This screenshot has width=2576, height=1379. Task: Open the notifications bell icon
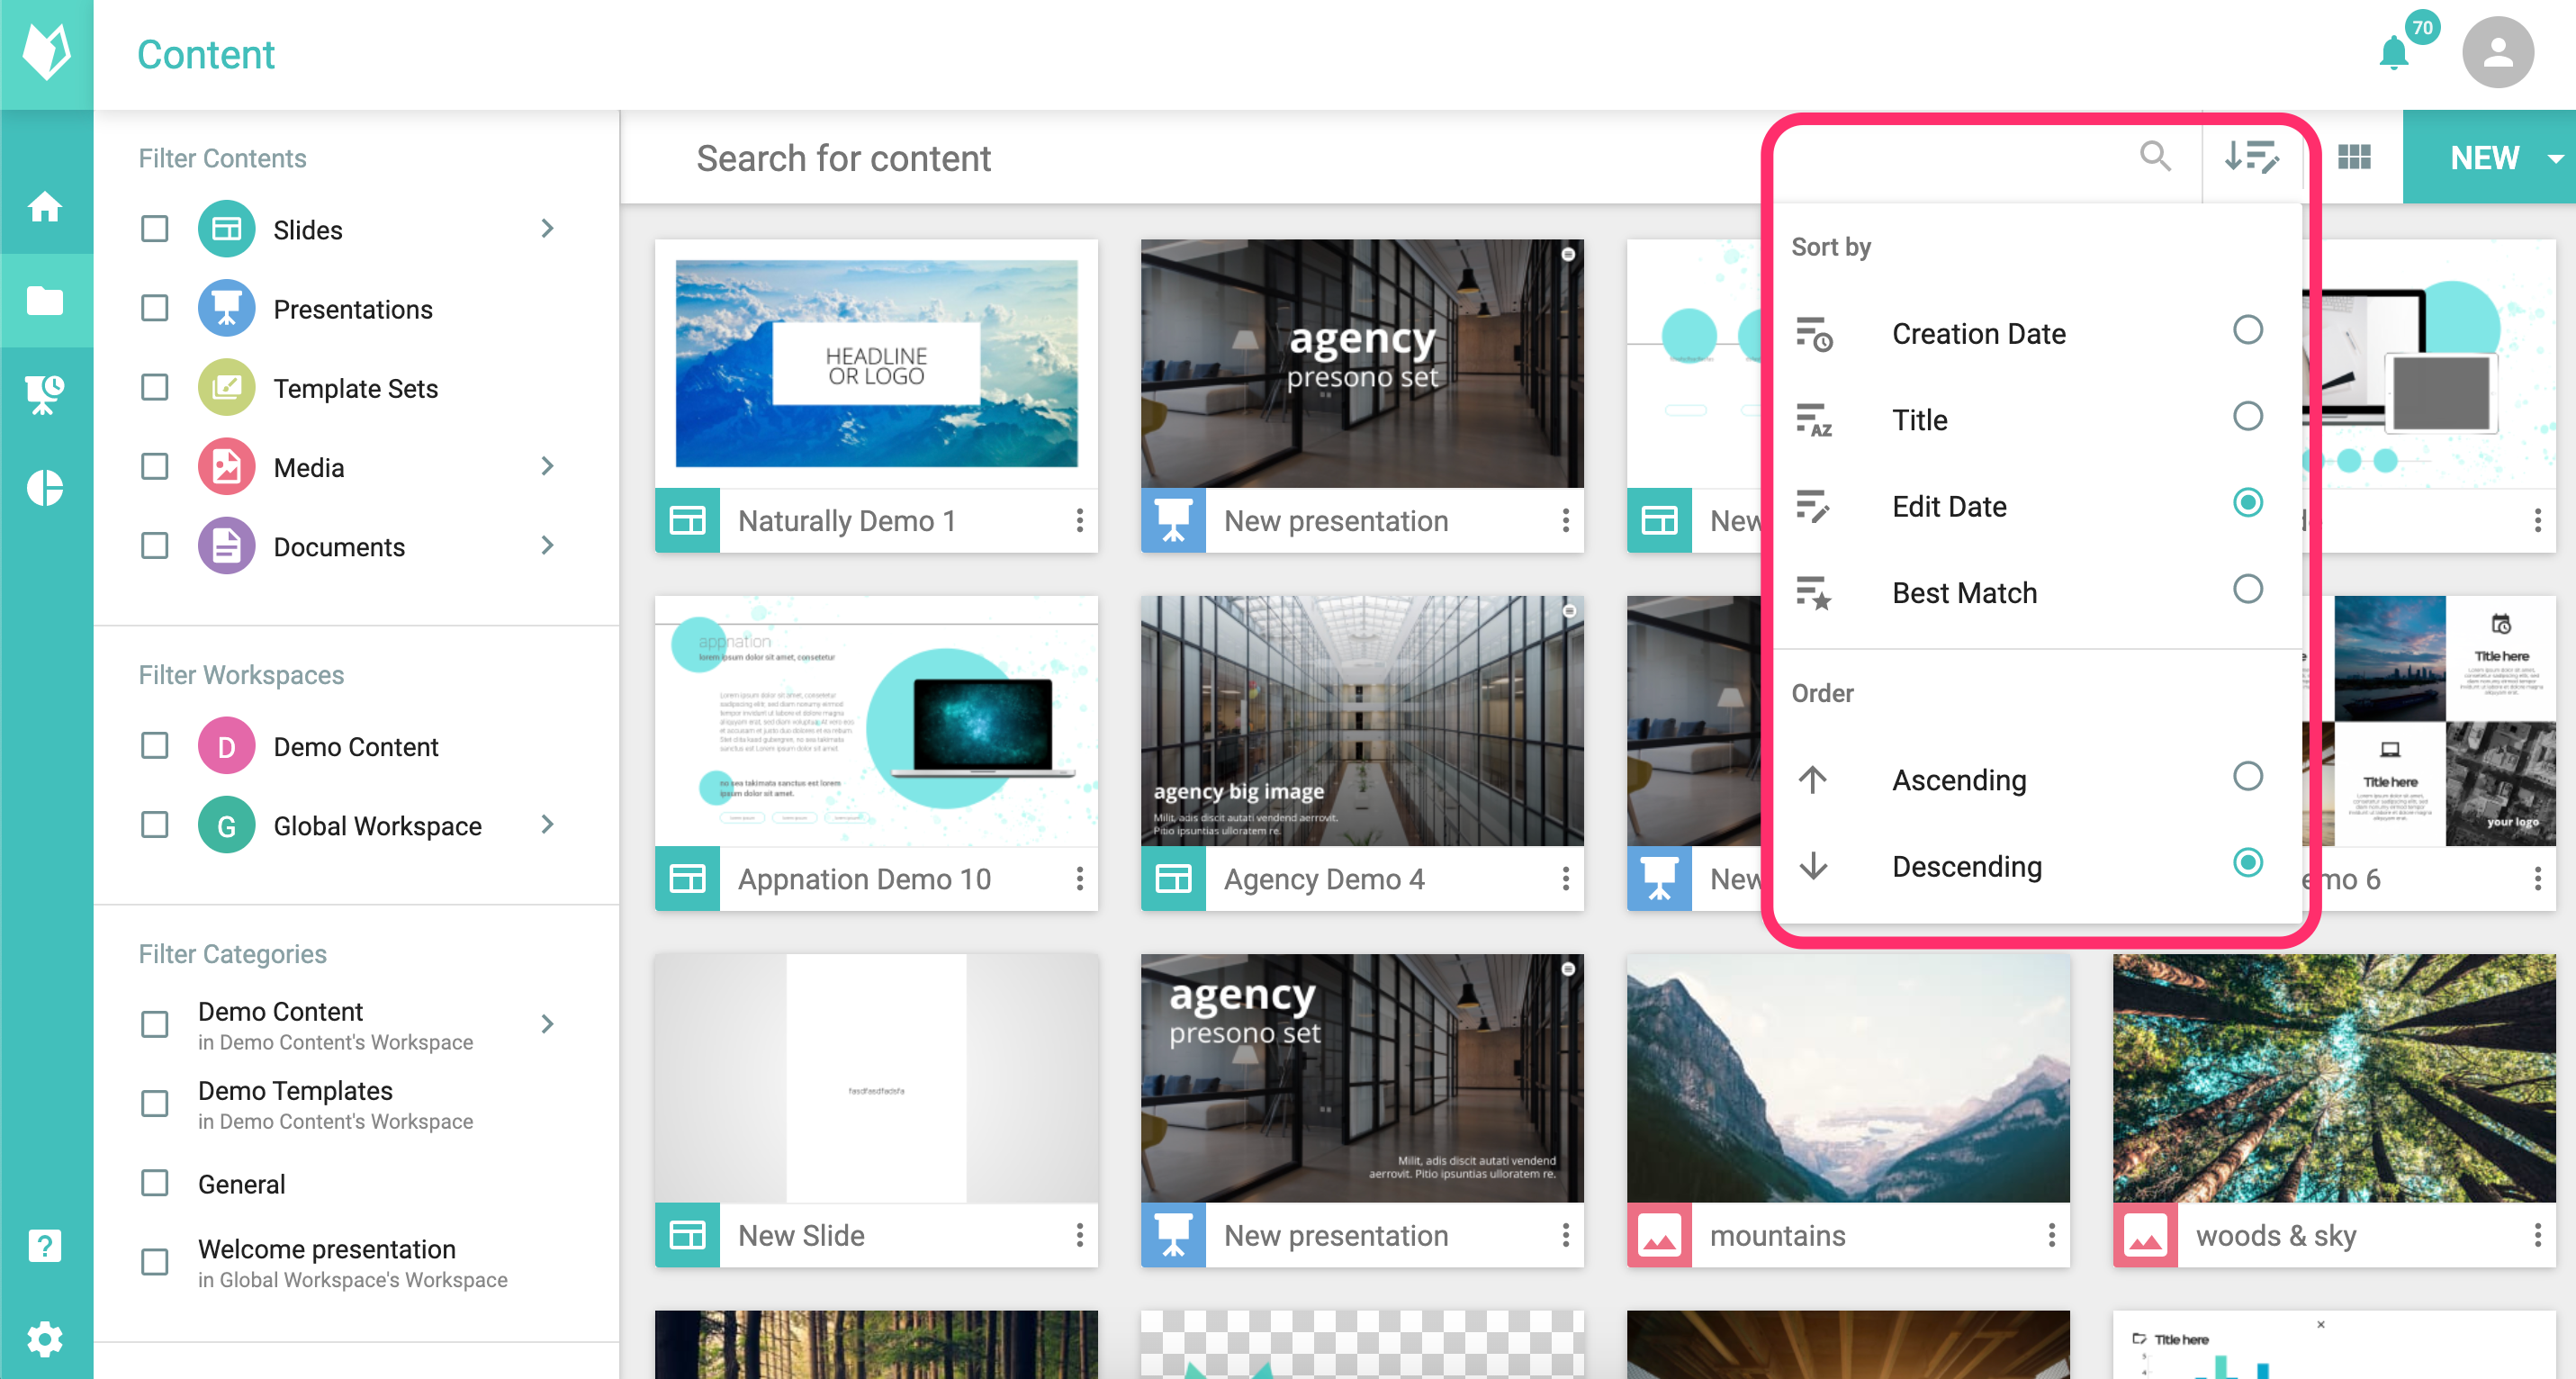pos(2394,52)
